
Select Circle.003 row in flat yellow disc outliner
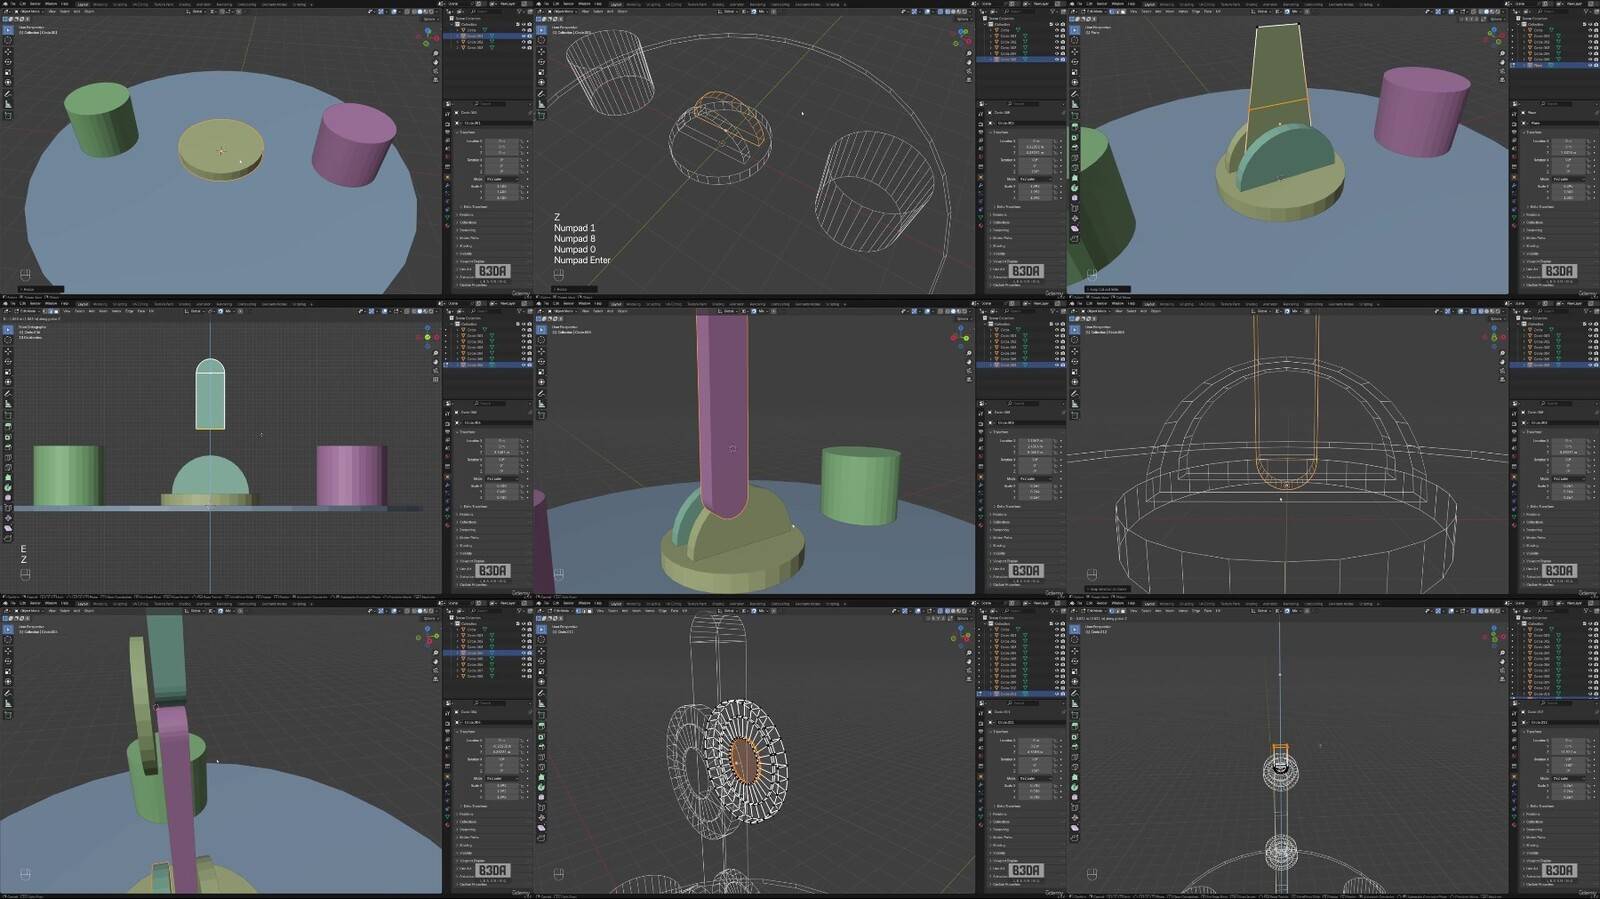(x=487, y=48)
